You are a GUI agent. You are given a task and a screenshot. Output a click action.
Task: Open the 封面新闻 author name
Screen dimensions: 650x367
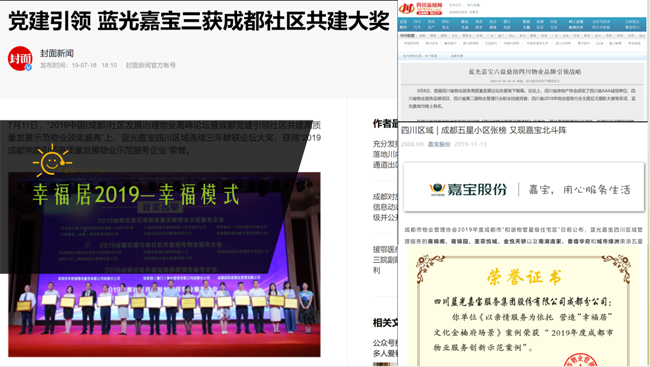(57, 53)
